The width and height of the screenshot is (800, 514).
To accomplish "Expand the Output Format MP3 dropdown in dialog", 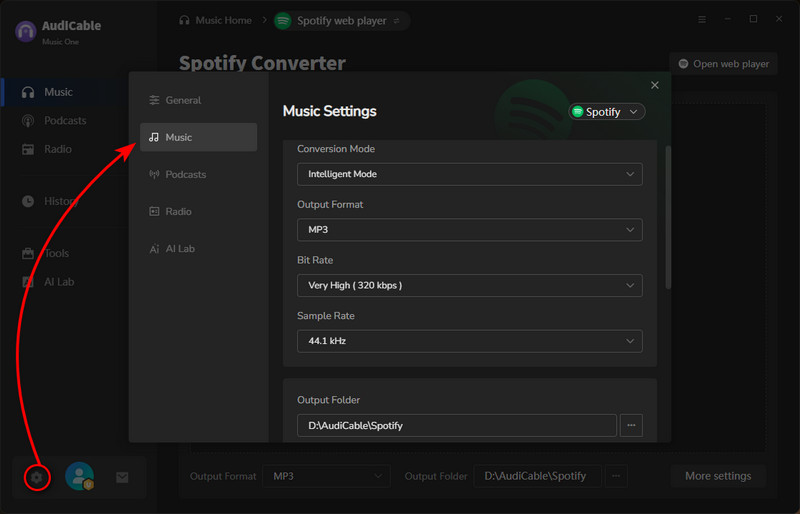I will click(x=469, y=230).
